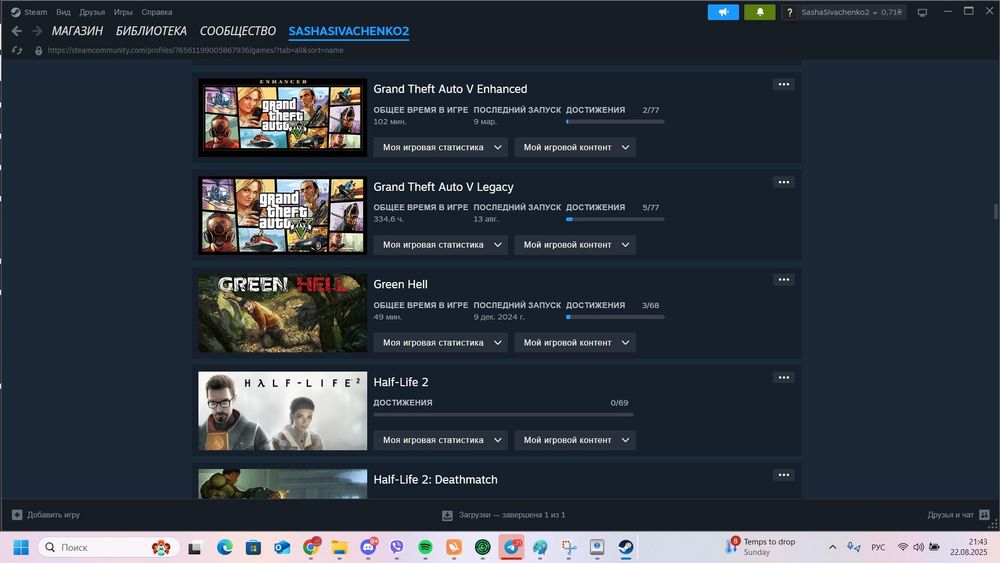Open Green Hell title link
The height and width of the screenshot is (563, 1000).
401,284
